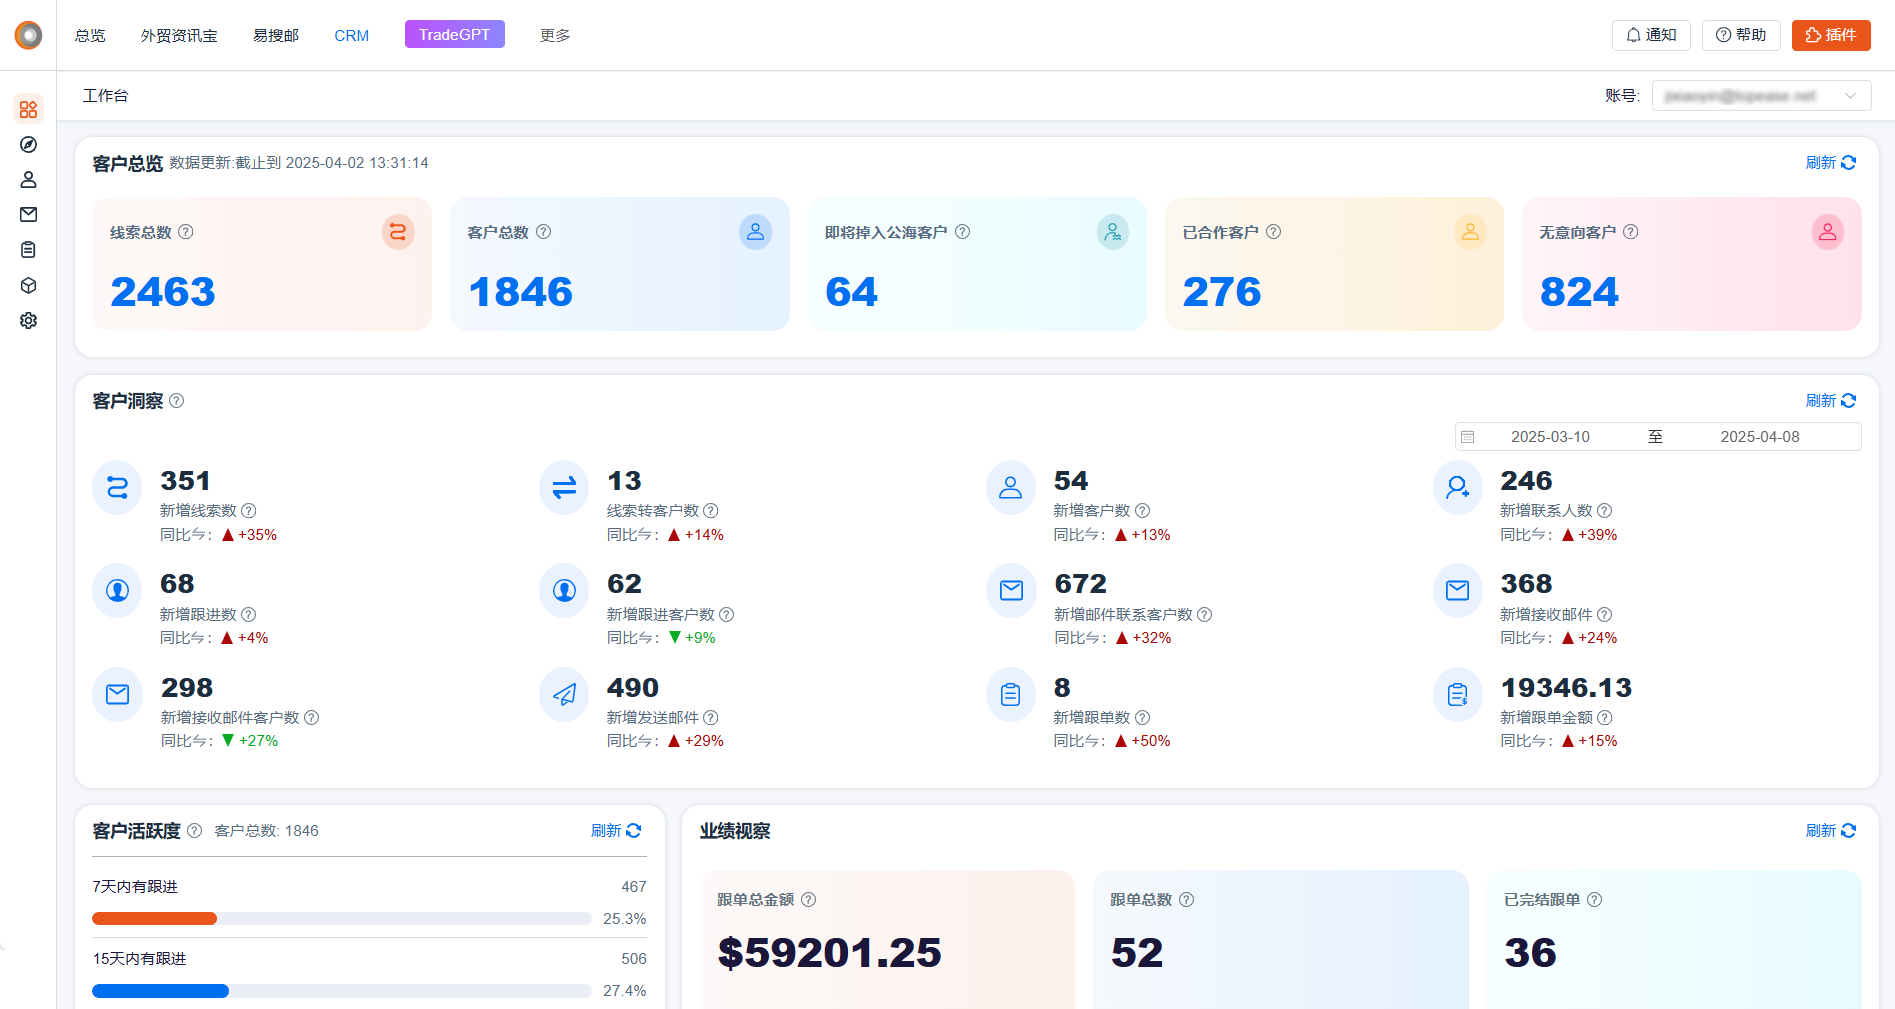
Task: Select the workbench grid icon in the sidebar
Action: click(28, 109)
